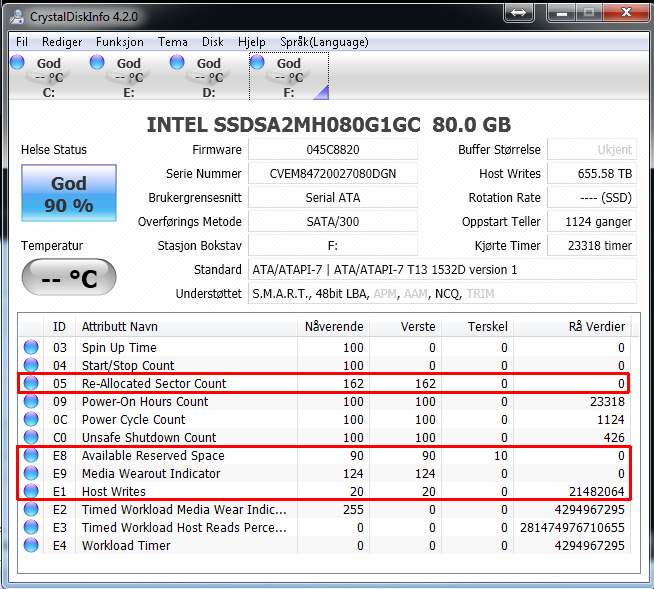654x589 pixels.
Task: Click the Standard ATA/ATAPI-7 field
Action: pos(443,269)
